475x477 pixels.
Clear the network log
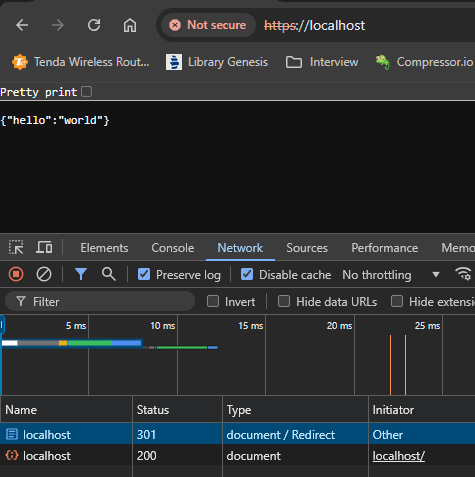point(44,274)
